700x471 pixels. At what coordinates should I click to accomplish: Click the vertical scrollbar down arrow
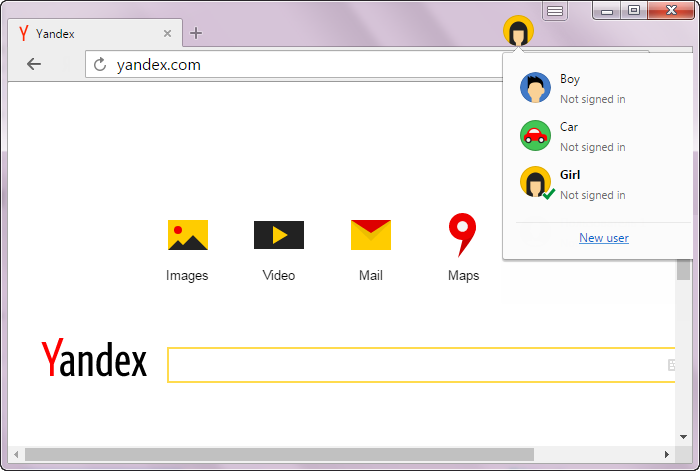[683, 437]
